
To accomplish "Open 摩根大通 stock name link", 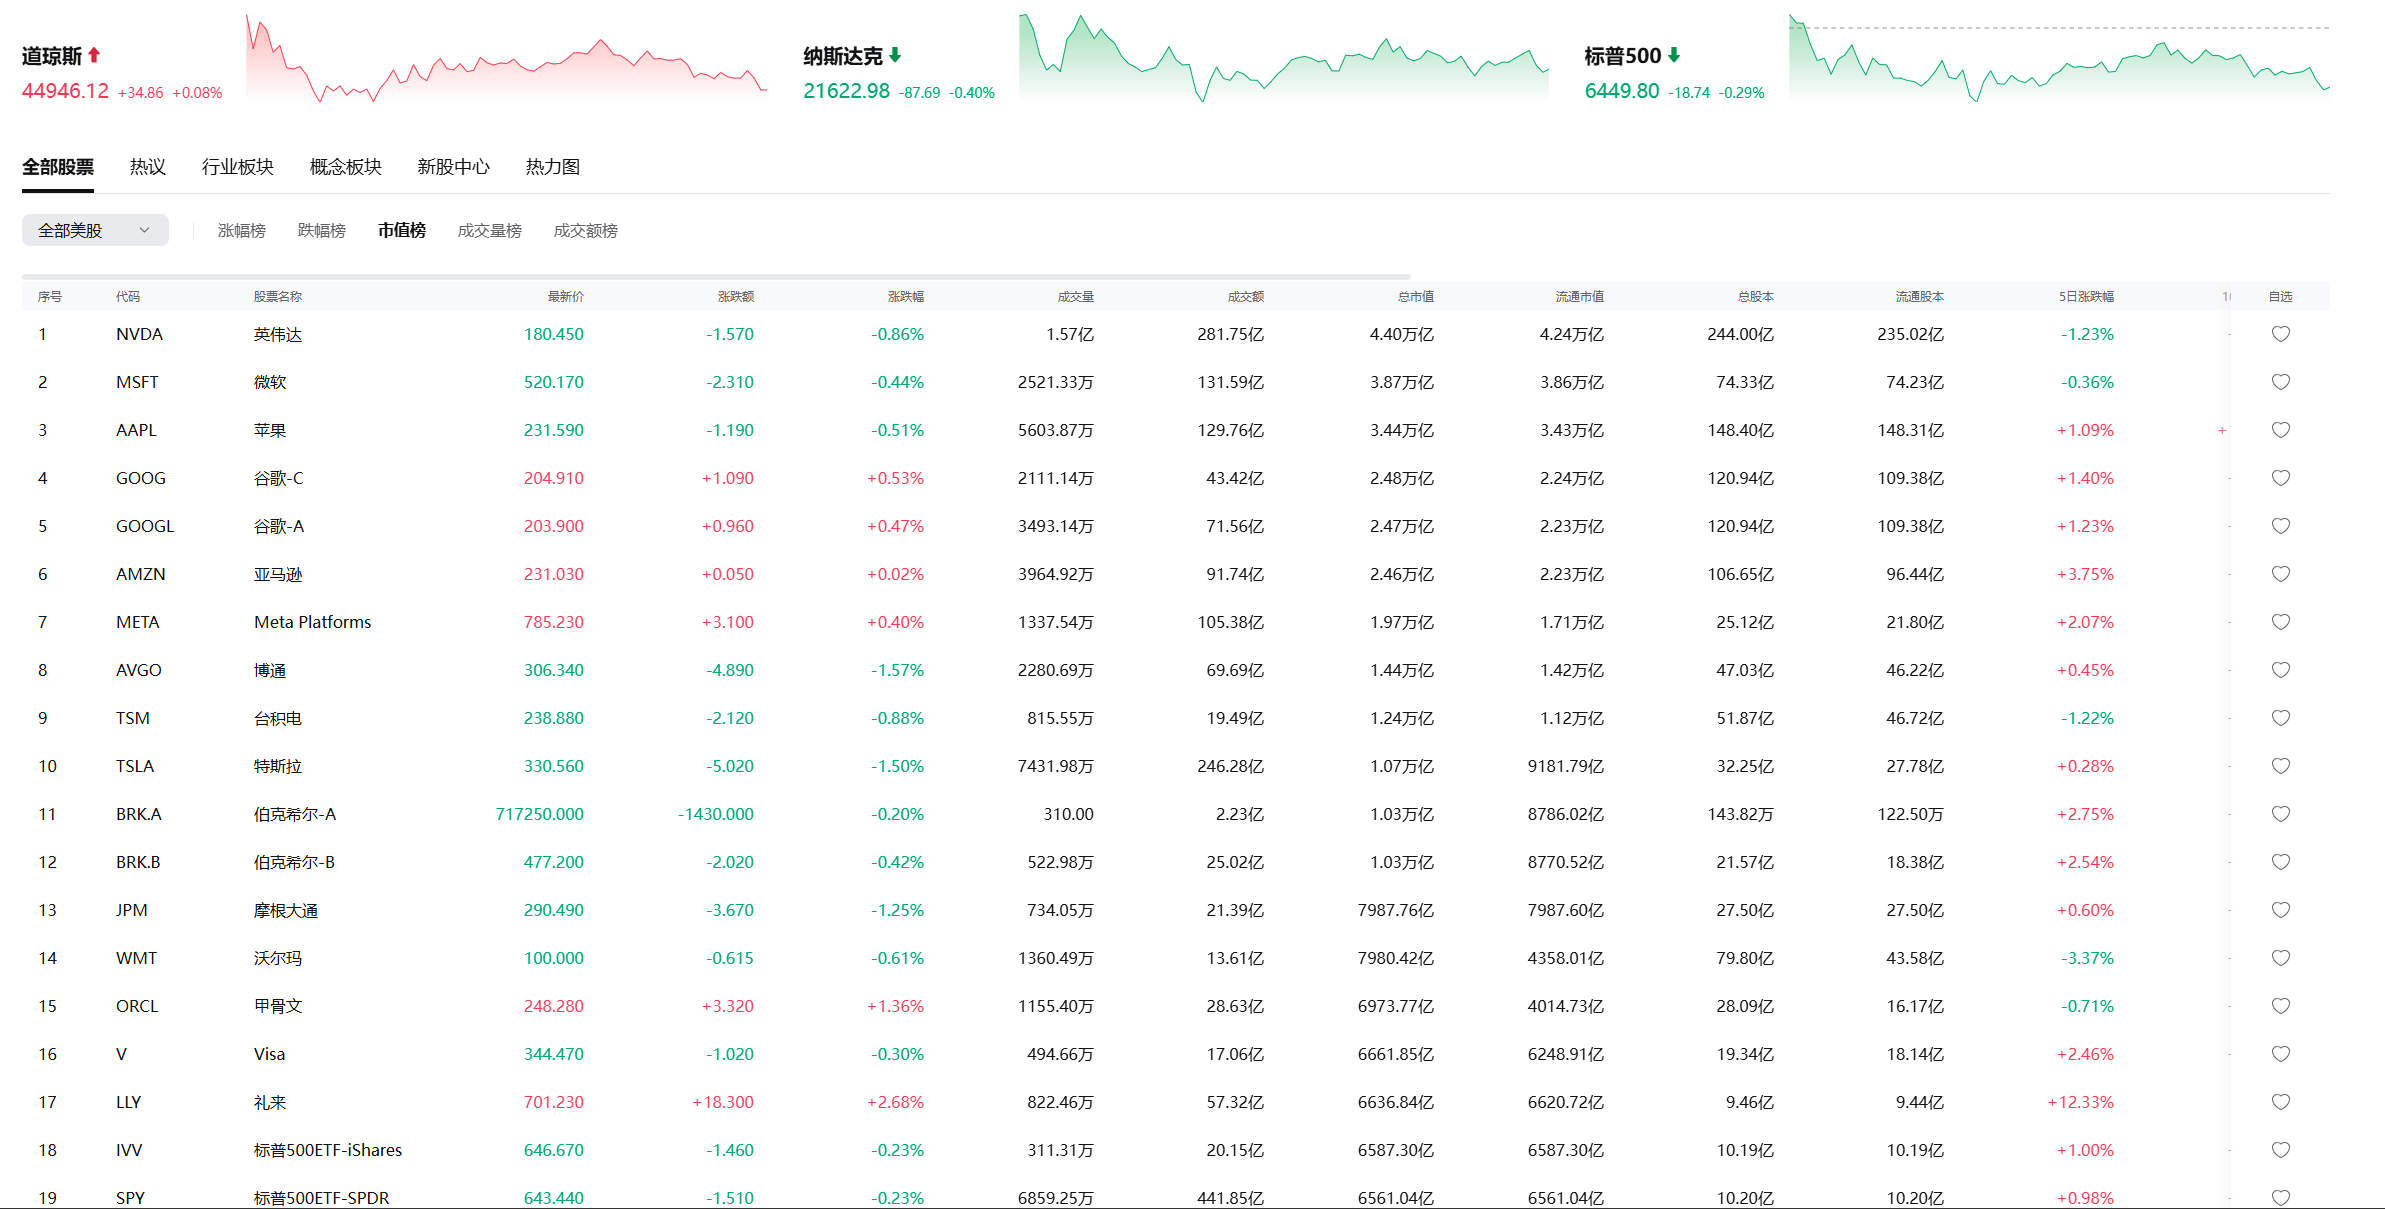I will pyautogui.click(x=286, y=910).
